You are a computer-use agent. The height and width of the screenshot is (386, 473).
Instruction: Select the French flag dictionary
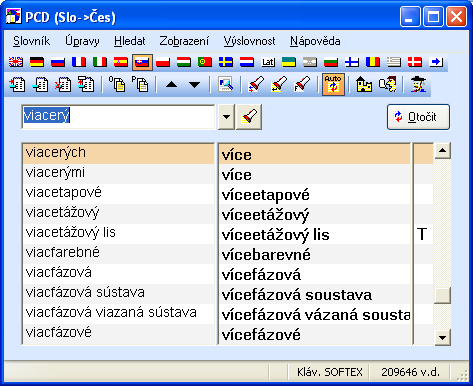(x=79, y=62)
